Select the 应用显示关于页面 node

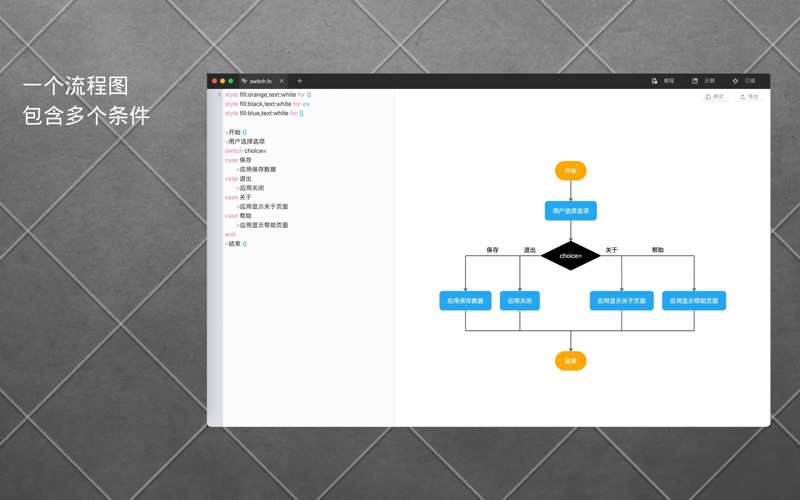pyautogui.click(x=621, y=301)
